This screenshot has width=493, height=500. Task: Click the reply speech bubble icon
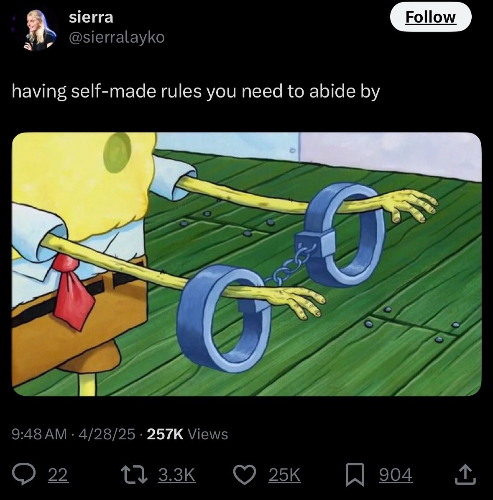coord(24,475)
